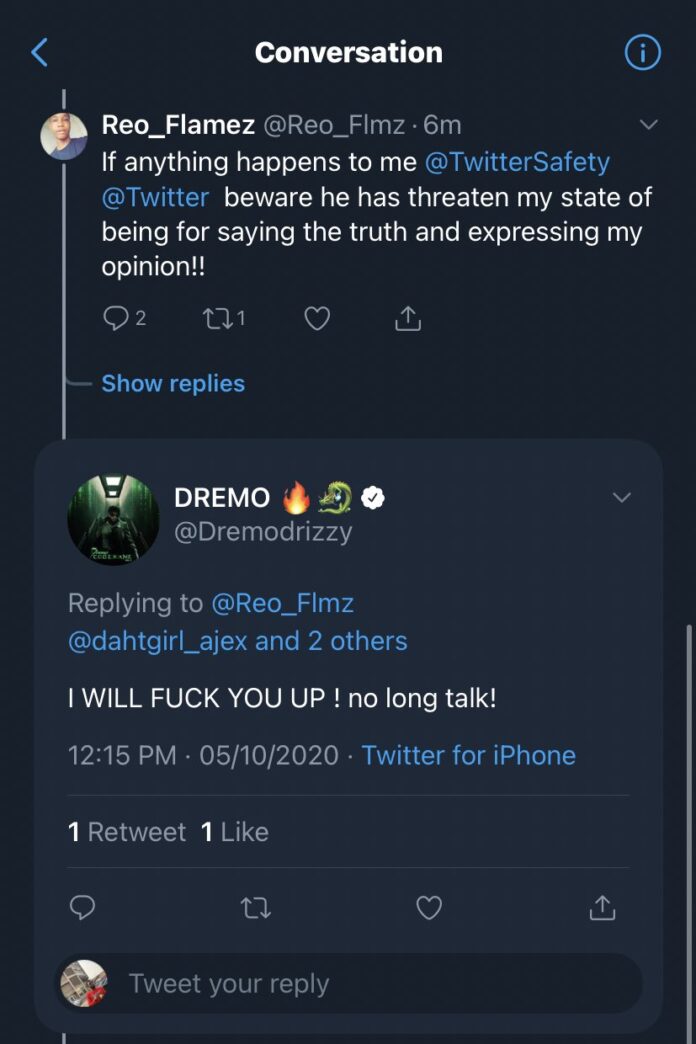This screenshot has height=1044, width=696.
Task: View the 1 Retweet list
Action: point(127,832)
